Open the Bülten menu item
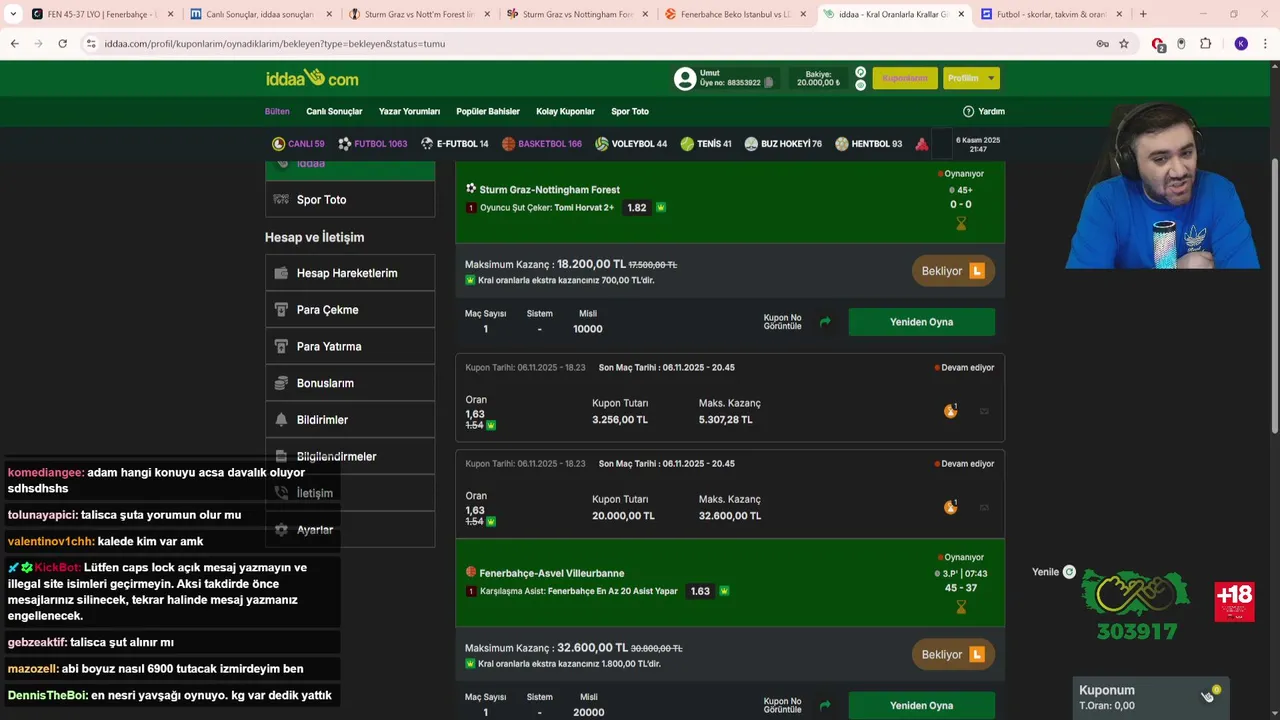1280x720 pixels. (277, 111)
